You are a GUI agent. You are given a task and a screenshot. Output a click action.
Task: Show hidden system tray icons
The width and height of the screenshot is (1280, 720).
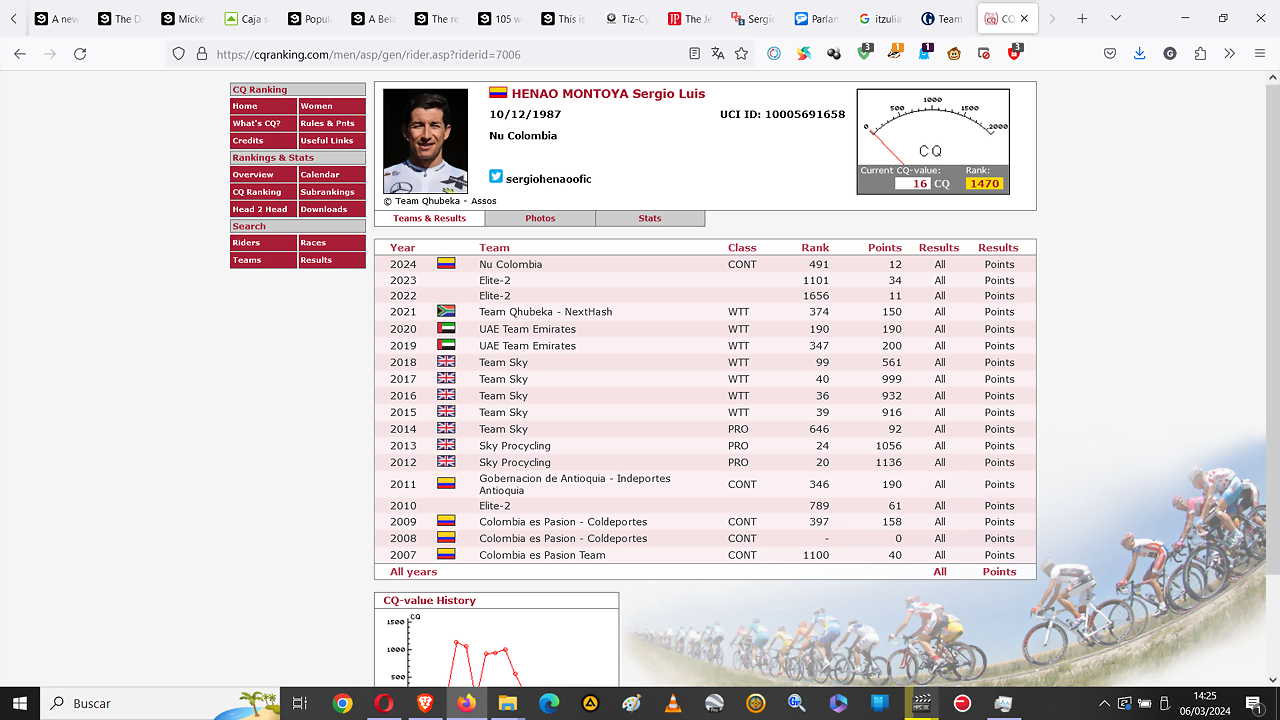1104,703
